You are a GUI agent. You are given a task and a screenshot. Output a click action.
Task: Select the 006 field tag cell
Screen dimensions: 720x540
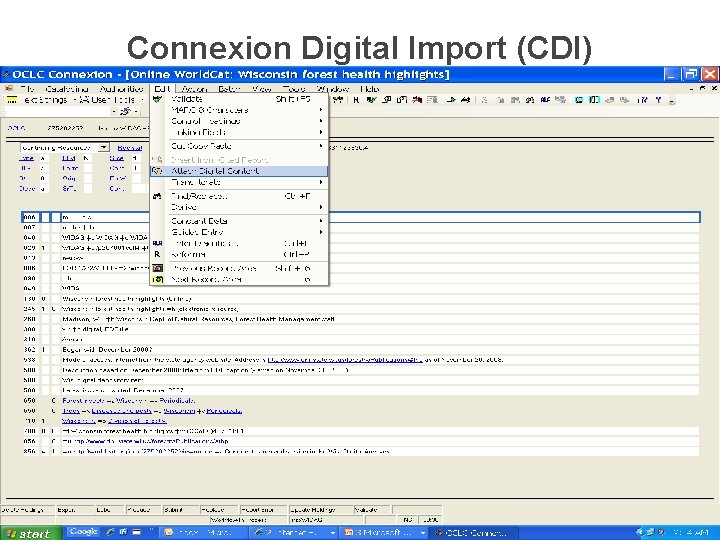[29, 217]
